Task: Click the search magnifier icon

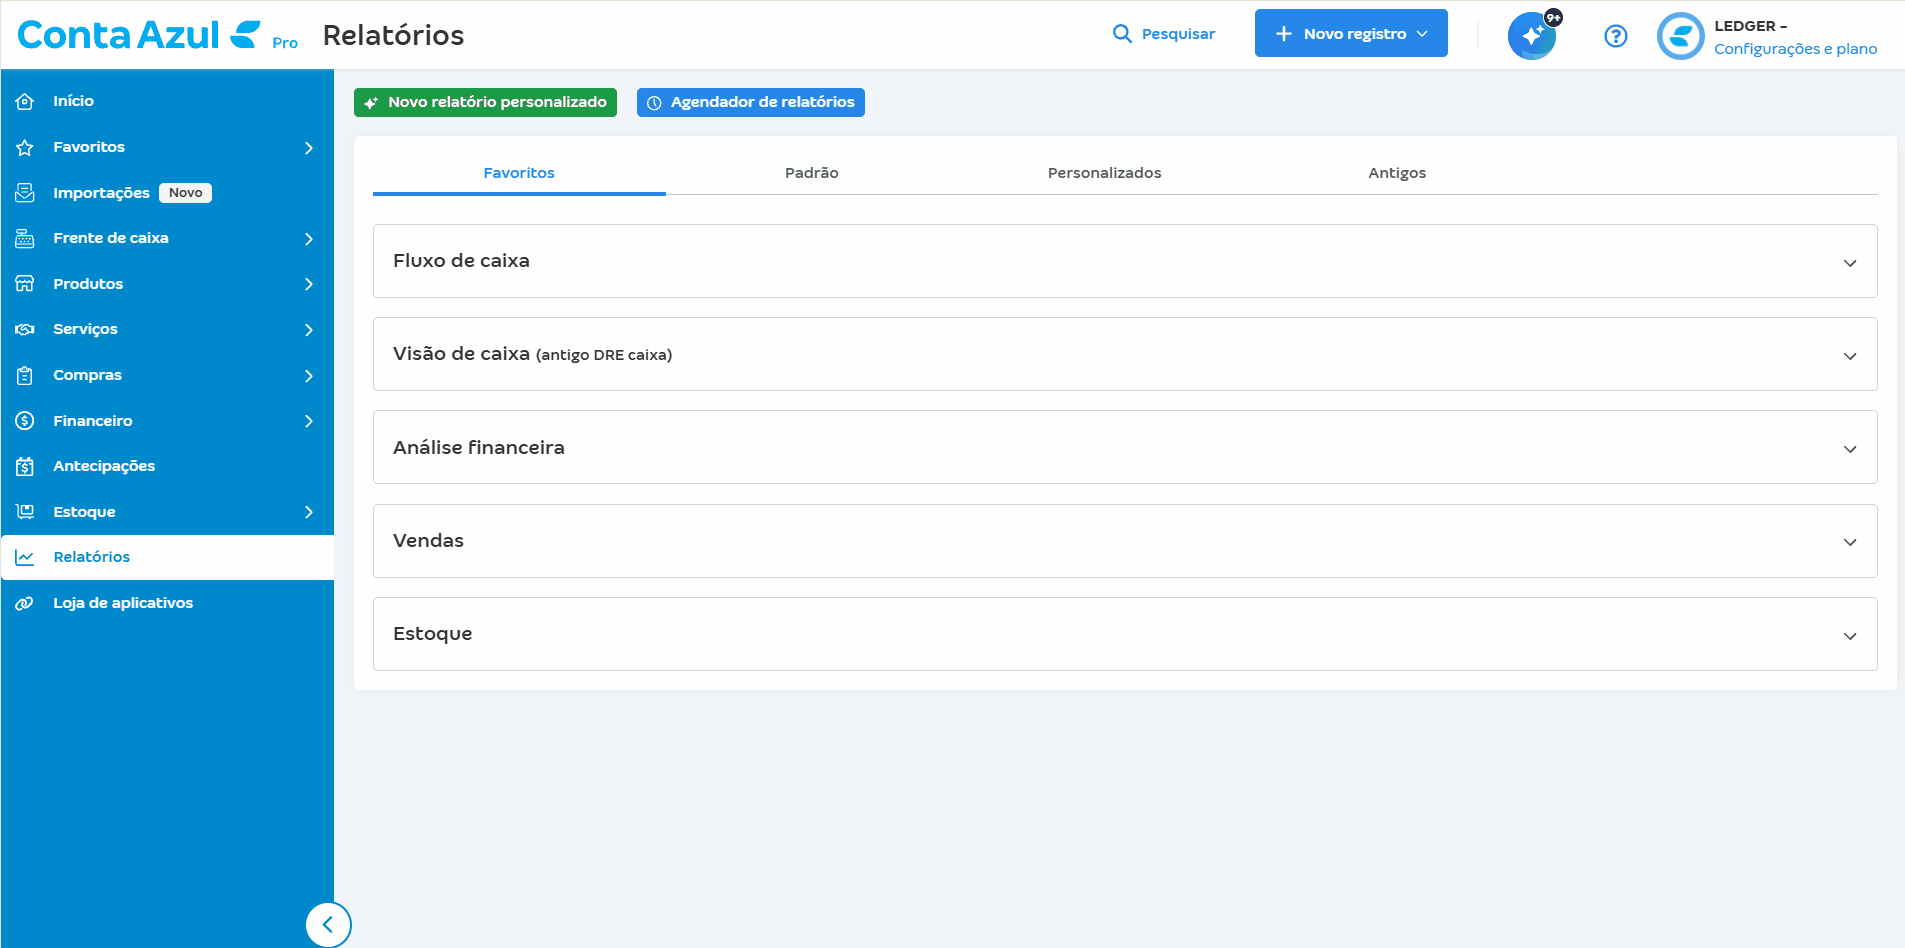Action: coord(1122,34)
